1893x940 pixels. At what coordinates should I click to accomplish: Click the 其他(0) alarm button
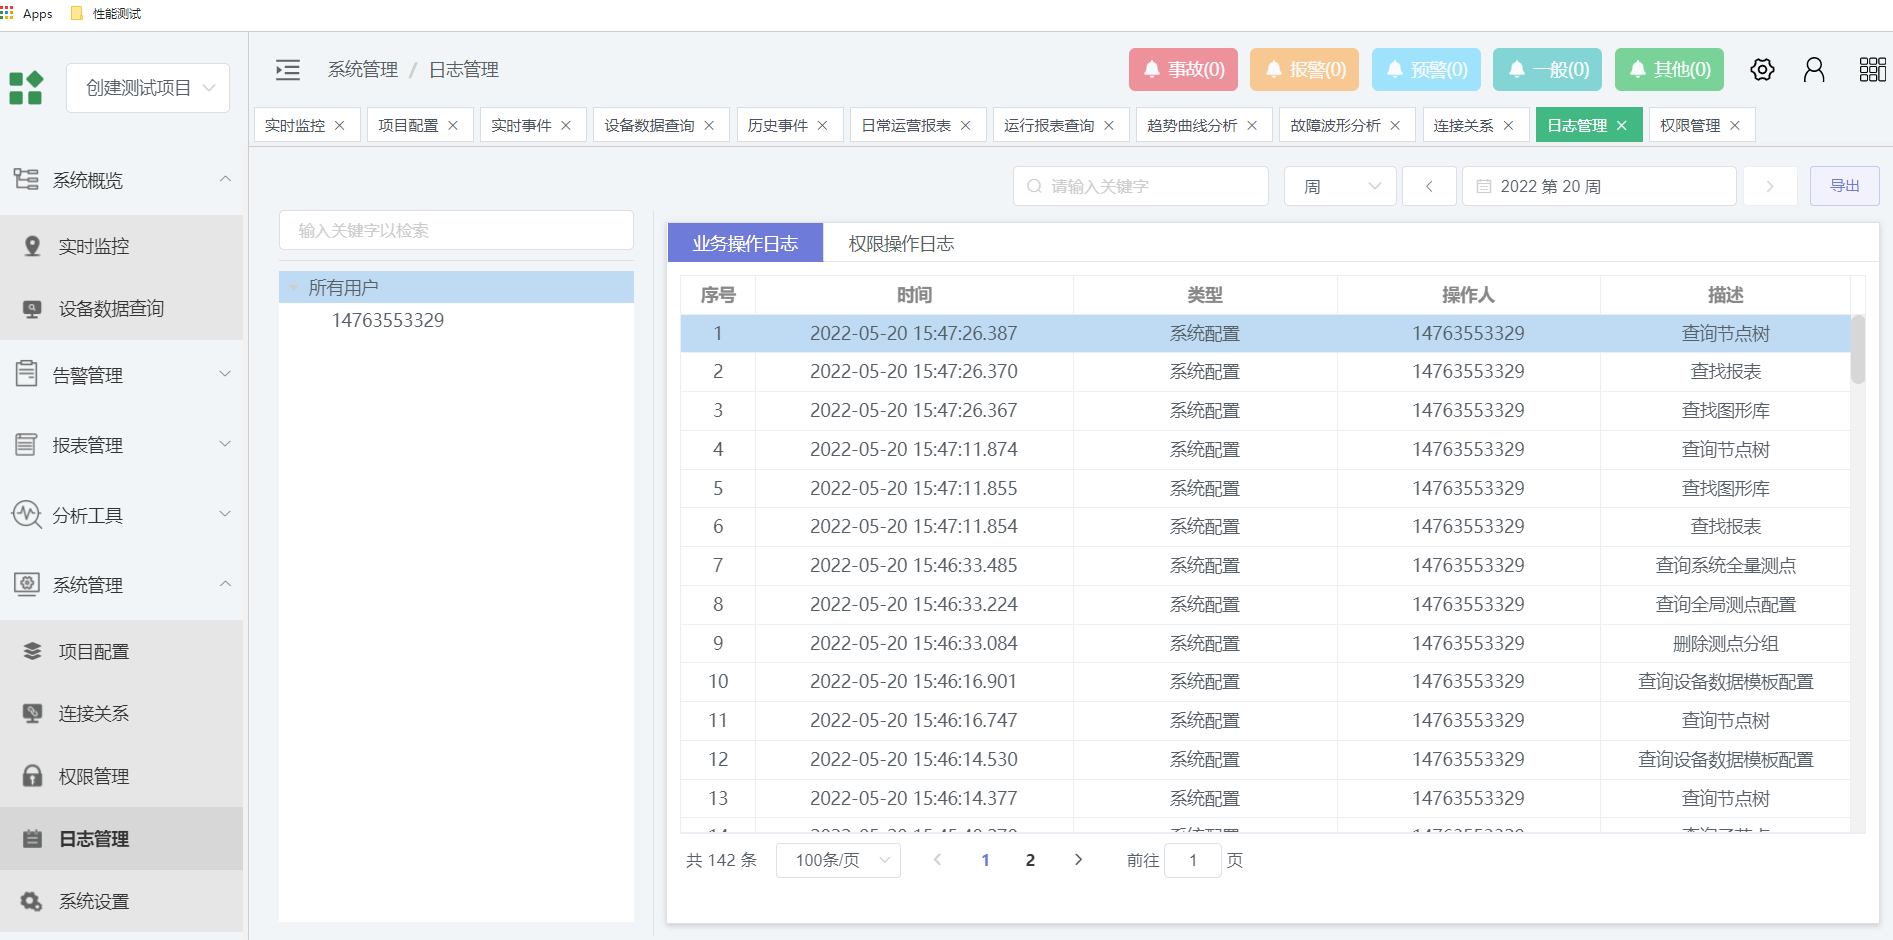(1669, 69)
